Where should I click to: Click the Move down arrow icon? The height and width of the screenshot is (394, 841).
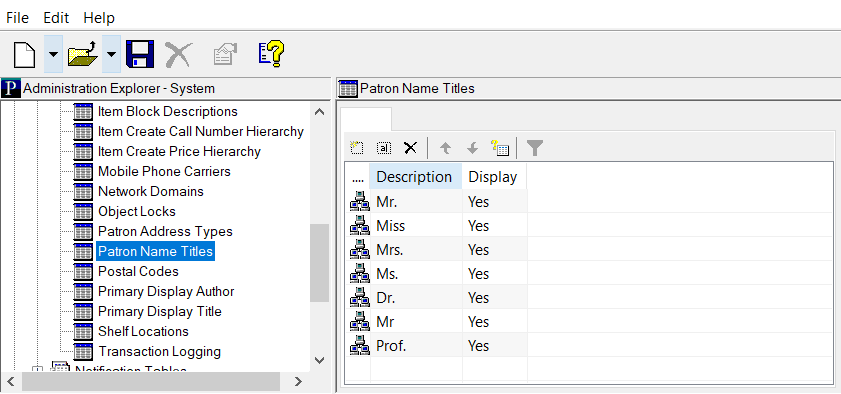click(x=472, y=148)
